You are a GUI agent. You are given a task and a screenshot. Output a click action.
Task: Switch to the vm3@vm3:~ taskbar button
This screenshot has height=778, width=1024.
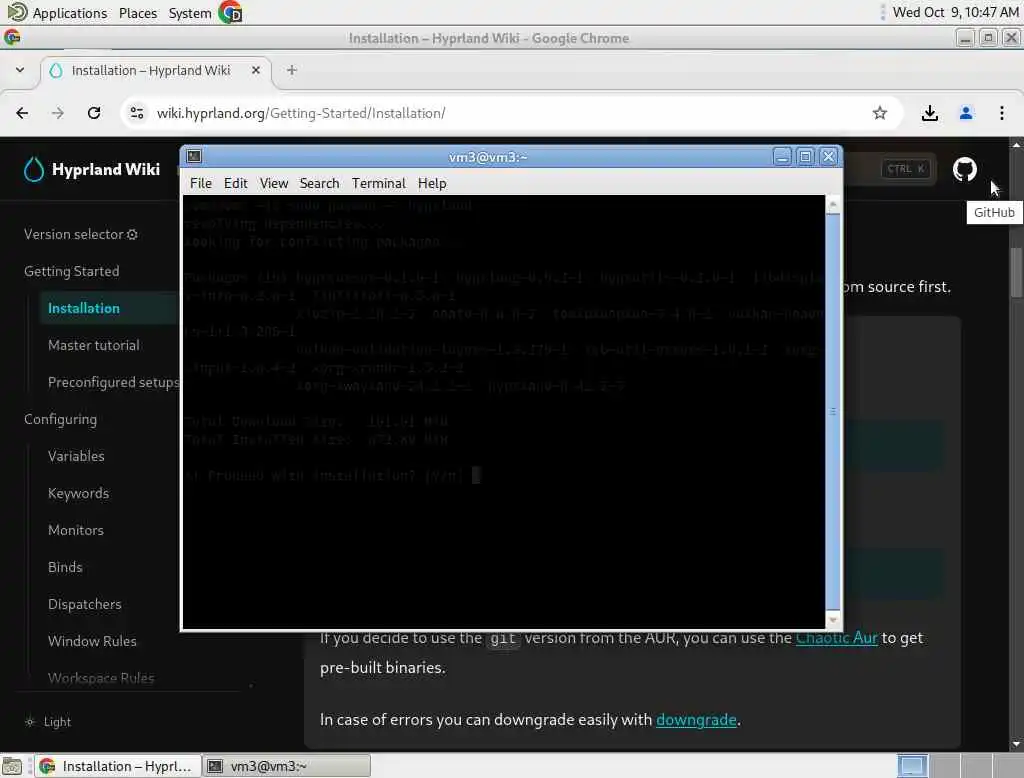tap(286, 766)
